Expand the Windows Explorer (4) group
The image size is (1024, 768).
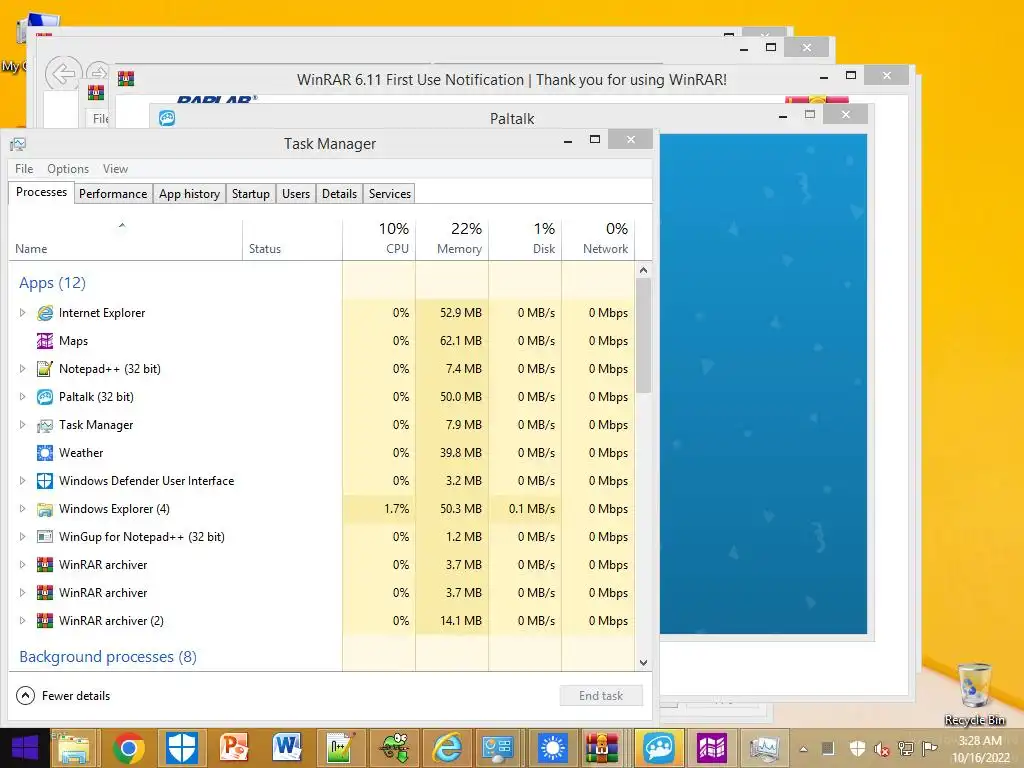pyautogui.click(x=22, y=509)
